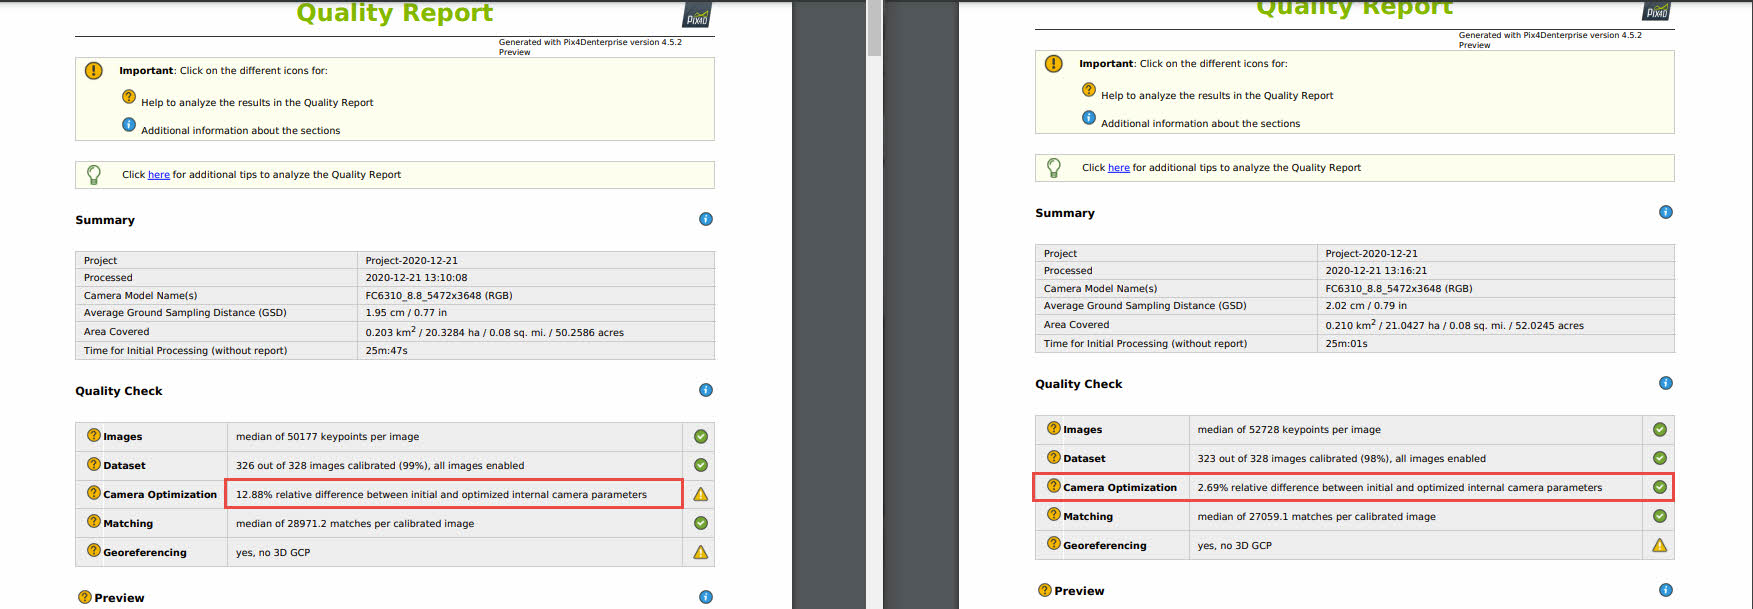Screen dimensions: 1753x609
Task: Open the 'here' tips link in left report
Action: 159,175
